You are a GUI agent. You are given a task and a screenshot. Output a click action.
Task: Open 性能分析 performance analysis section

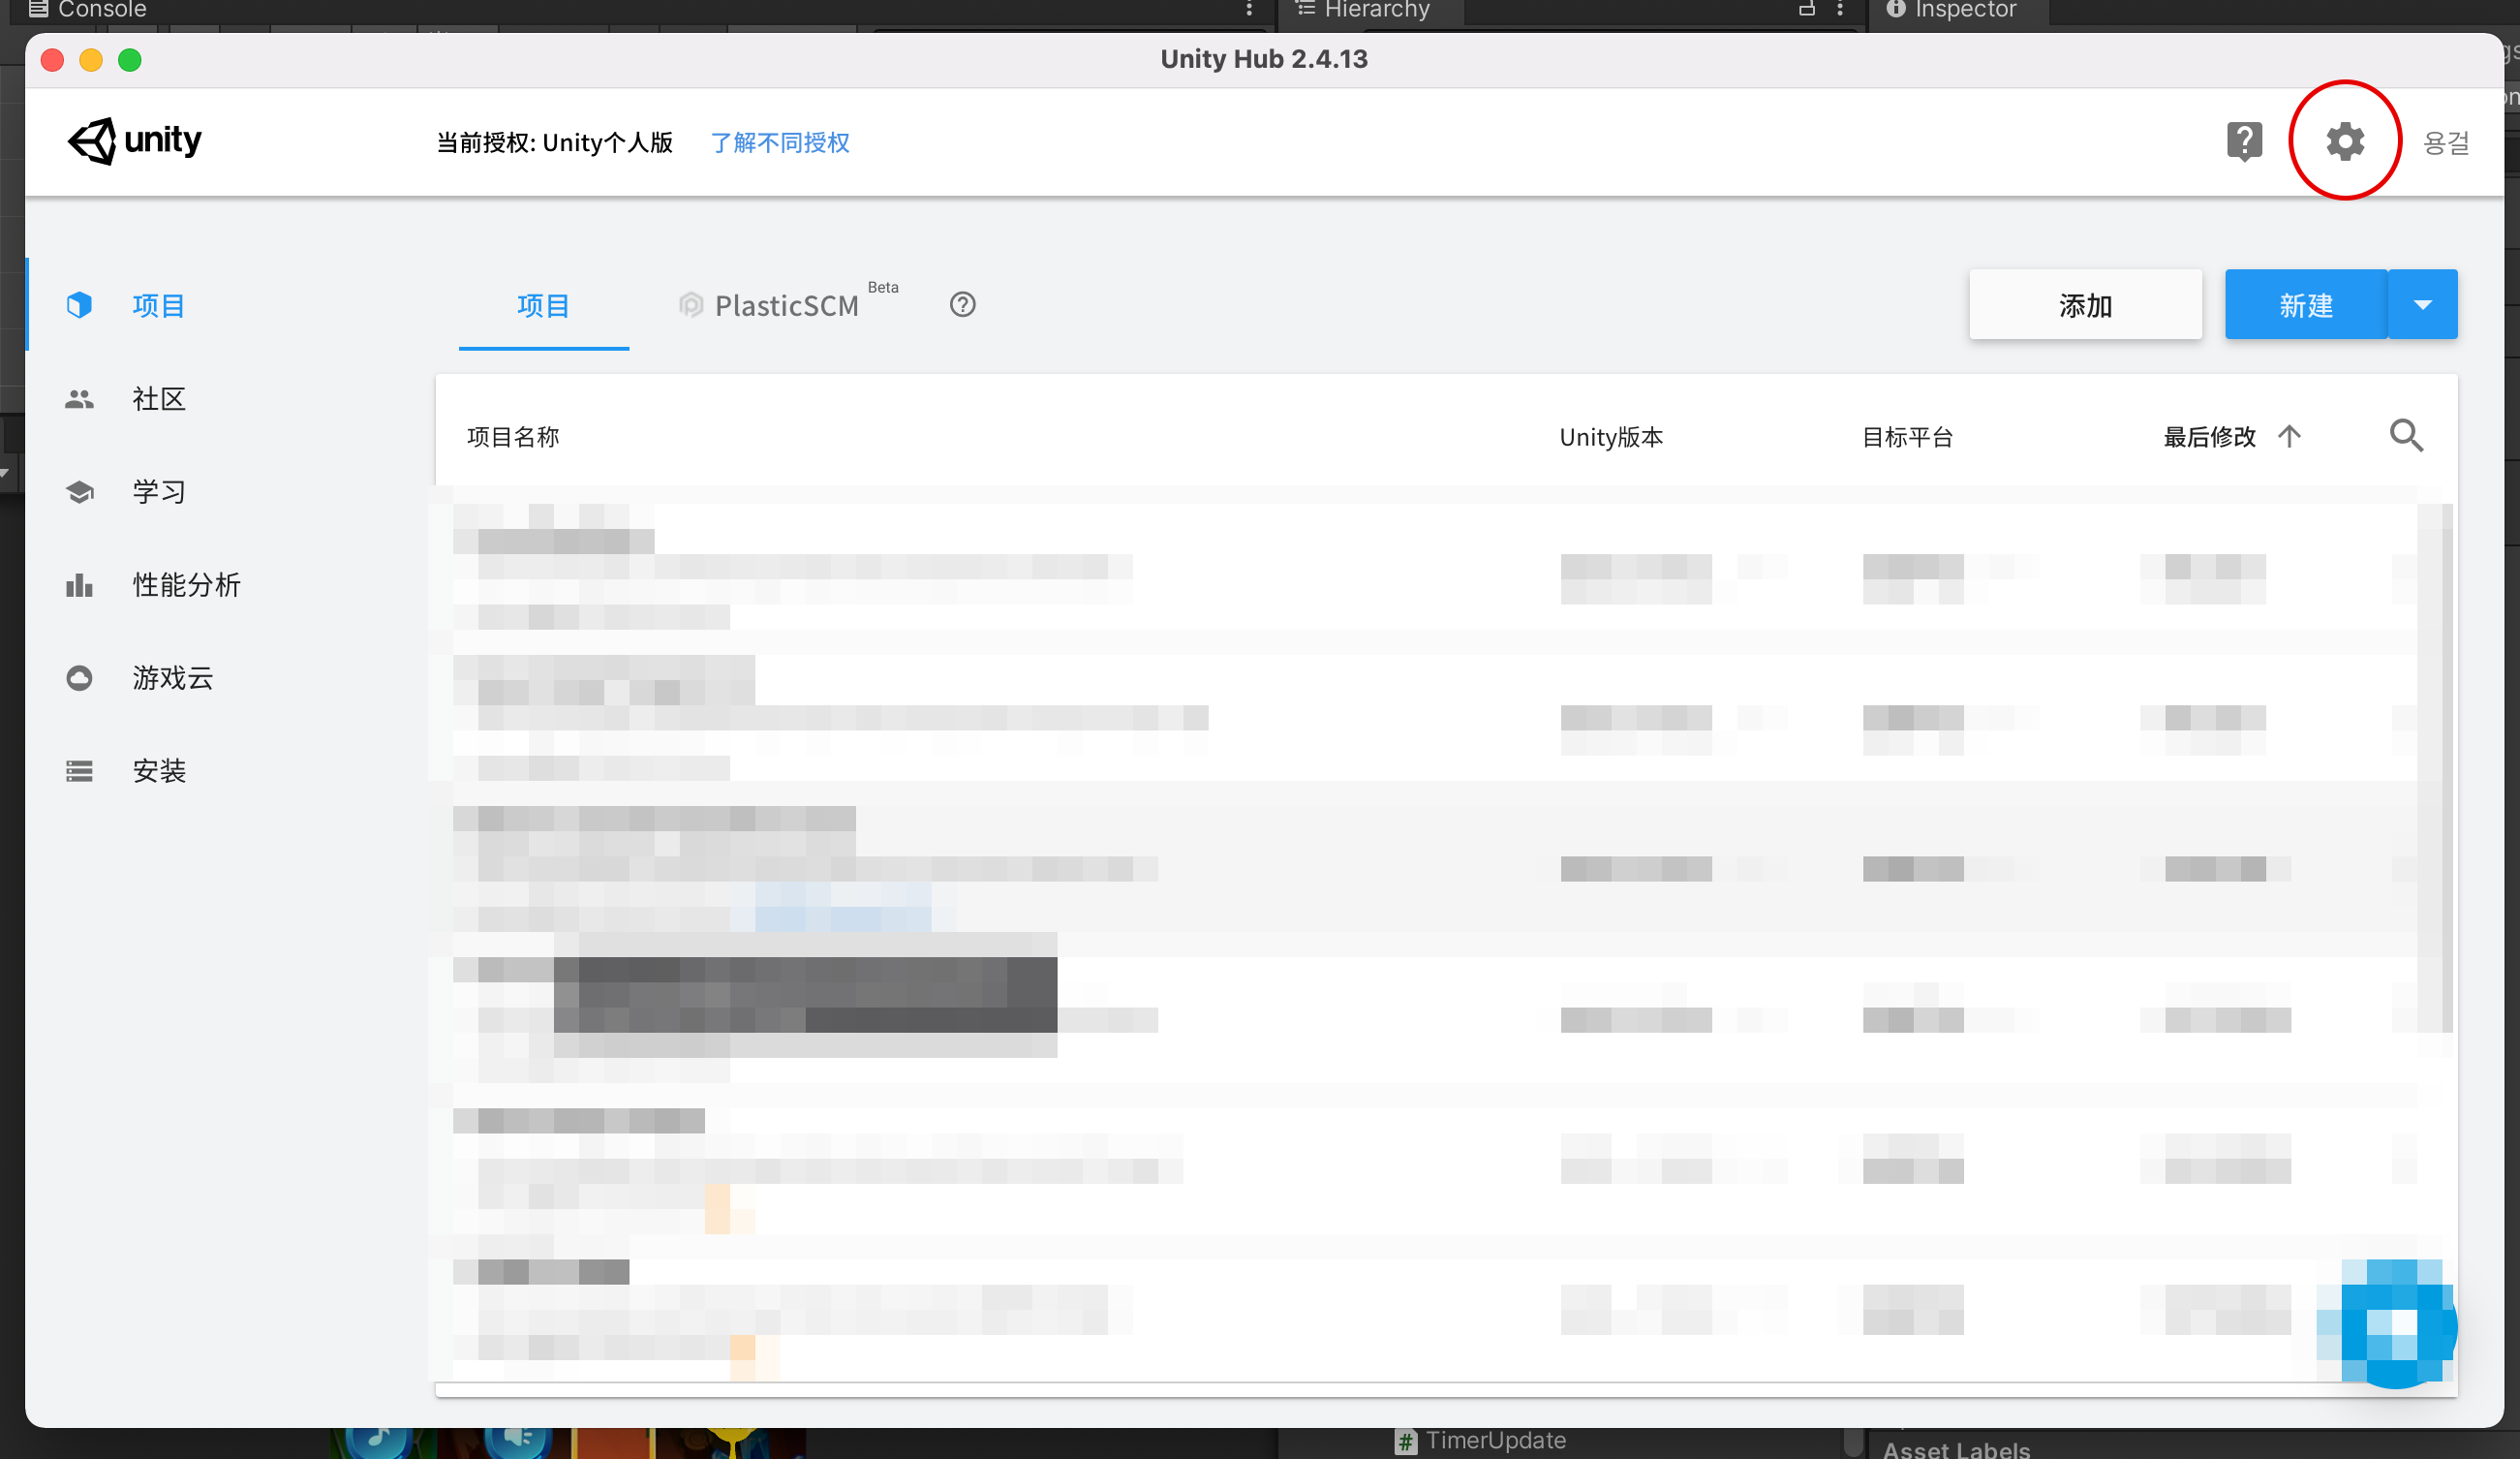pos(186,585)
